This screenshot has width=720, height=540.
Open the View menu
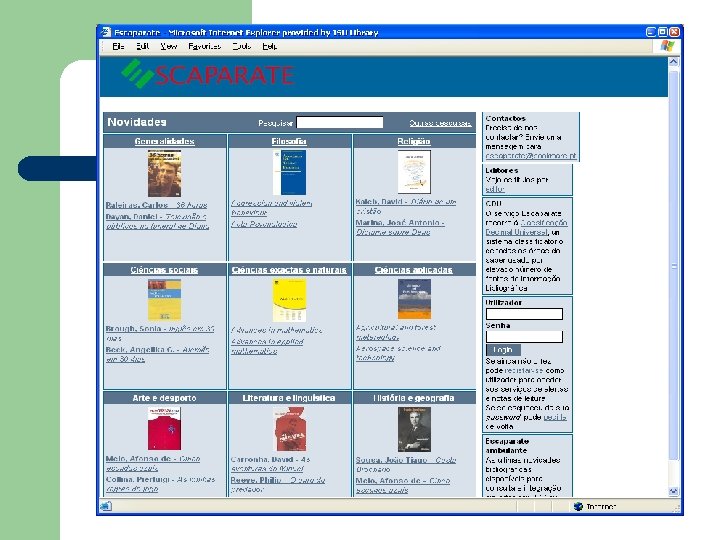coord(169,46)
